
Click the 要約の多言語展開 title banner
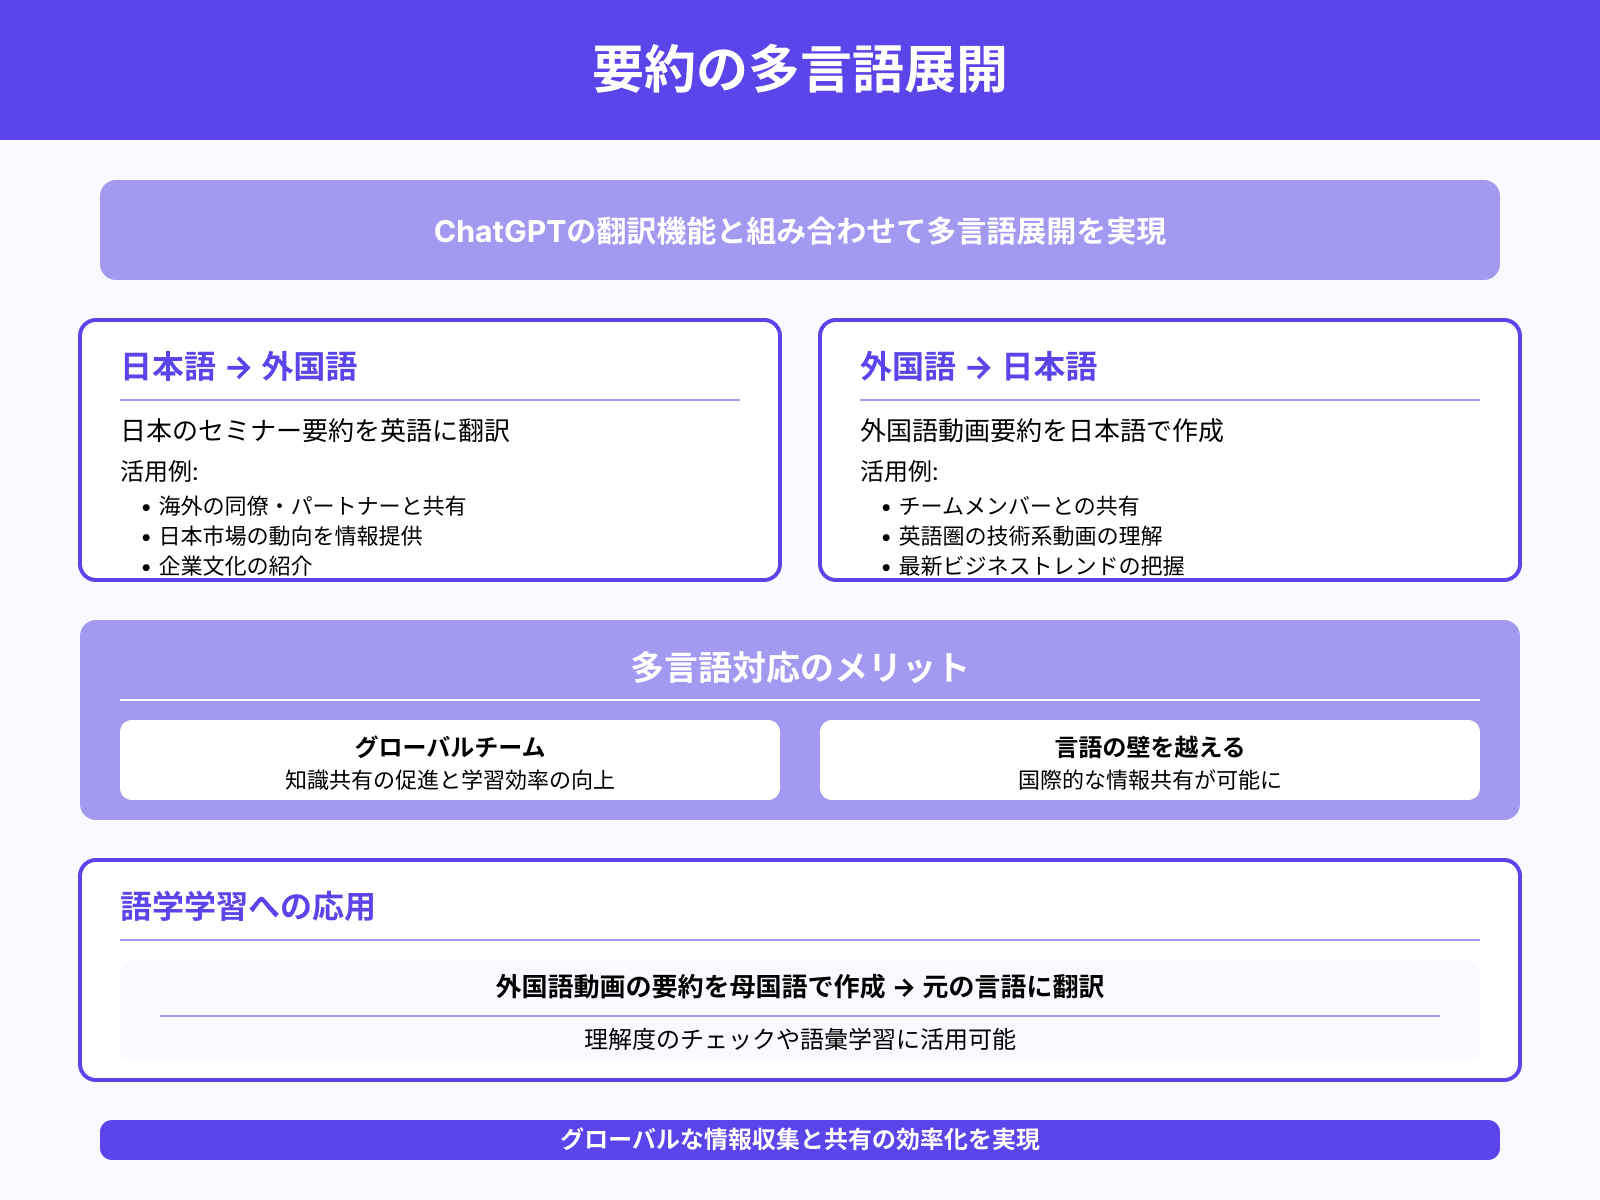(800, 70)
